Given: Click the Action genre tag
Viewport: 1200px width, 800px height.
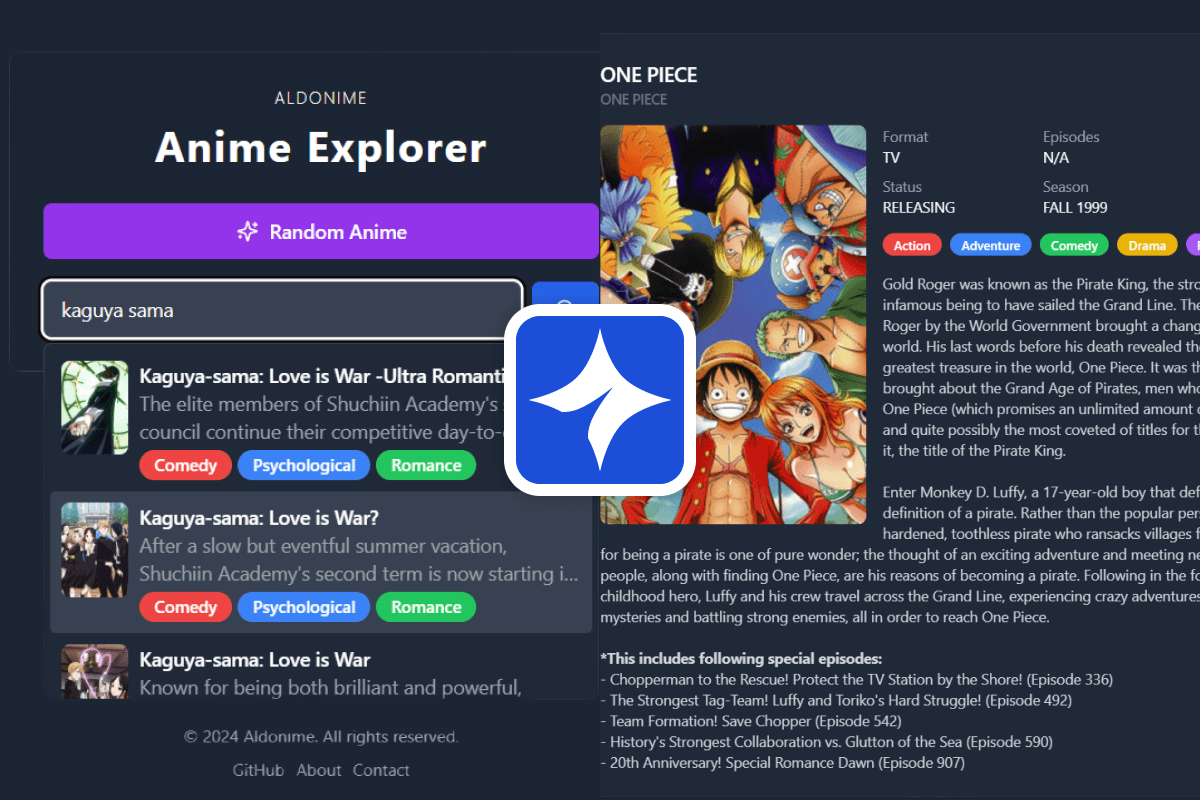Looking at the screenshot, I should 912,245.
